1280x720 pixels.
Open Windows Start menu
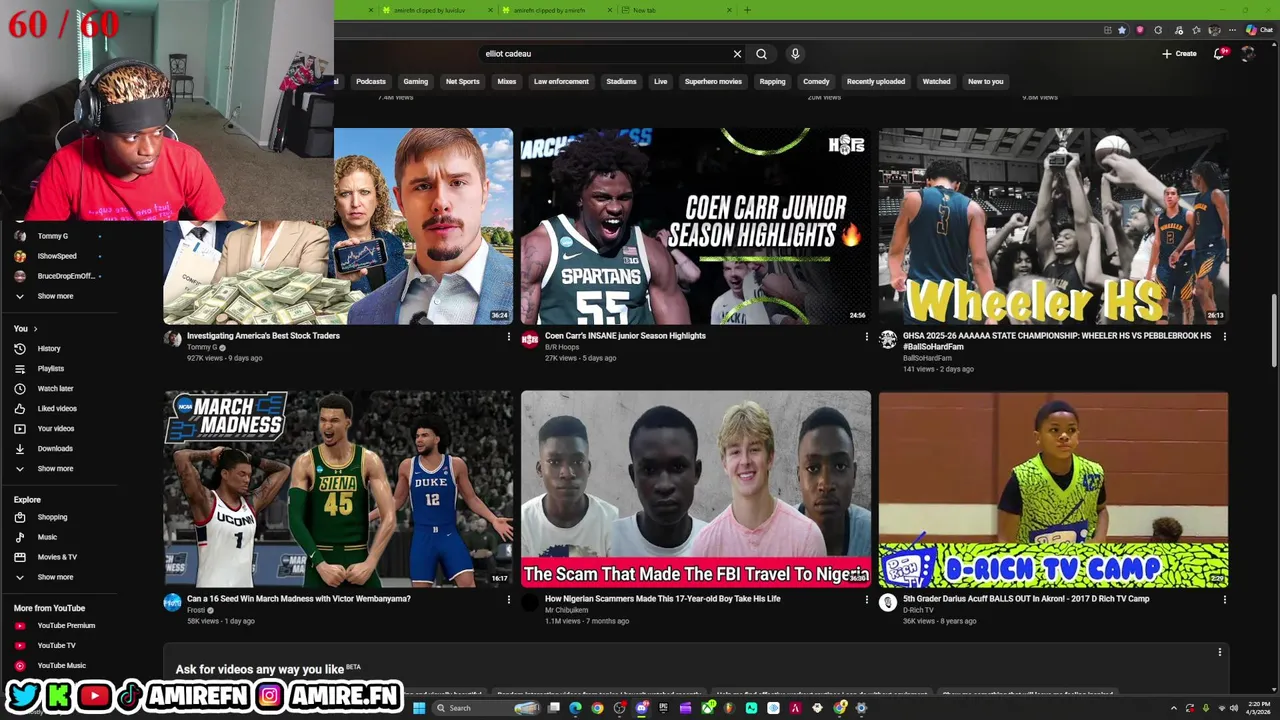point(419,708)
